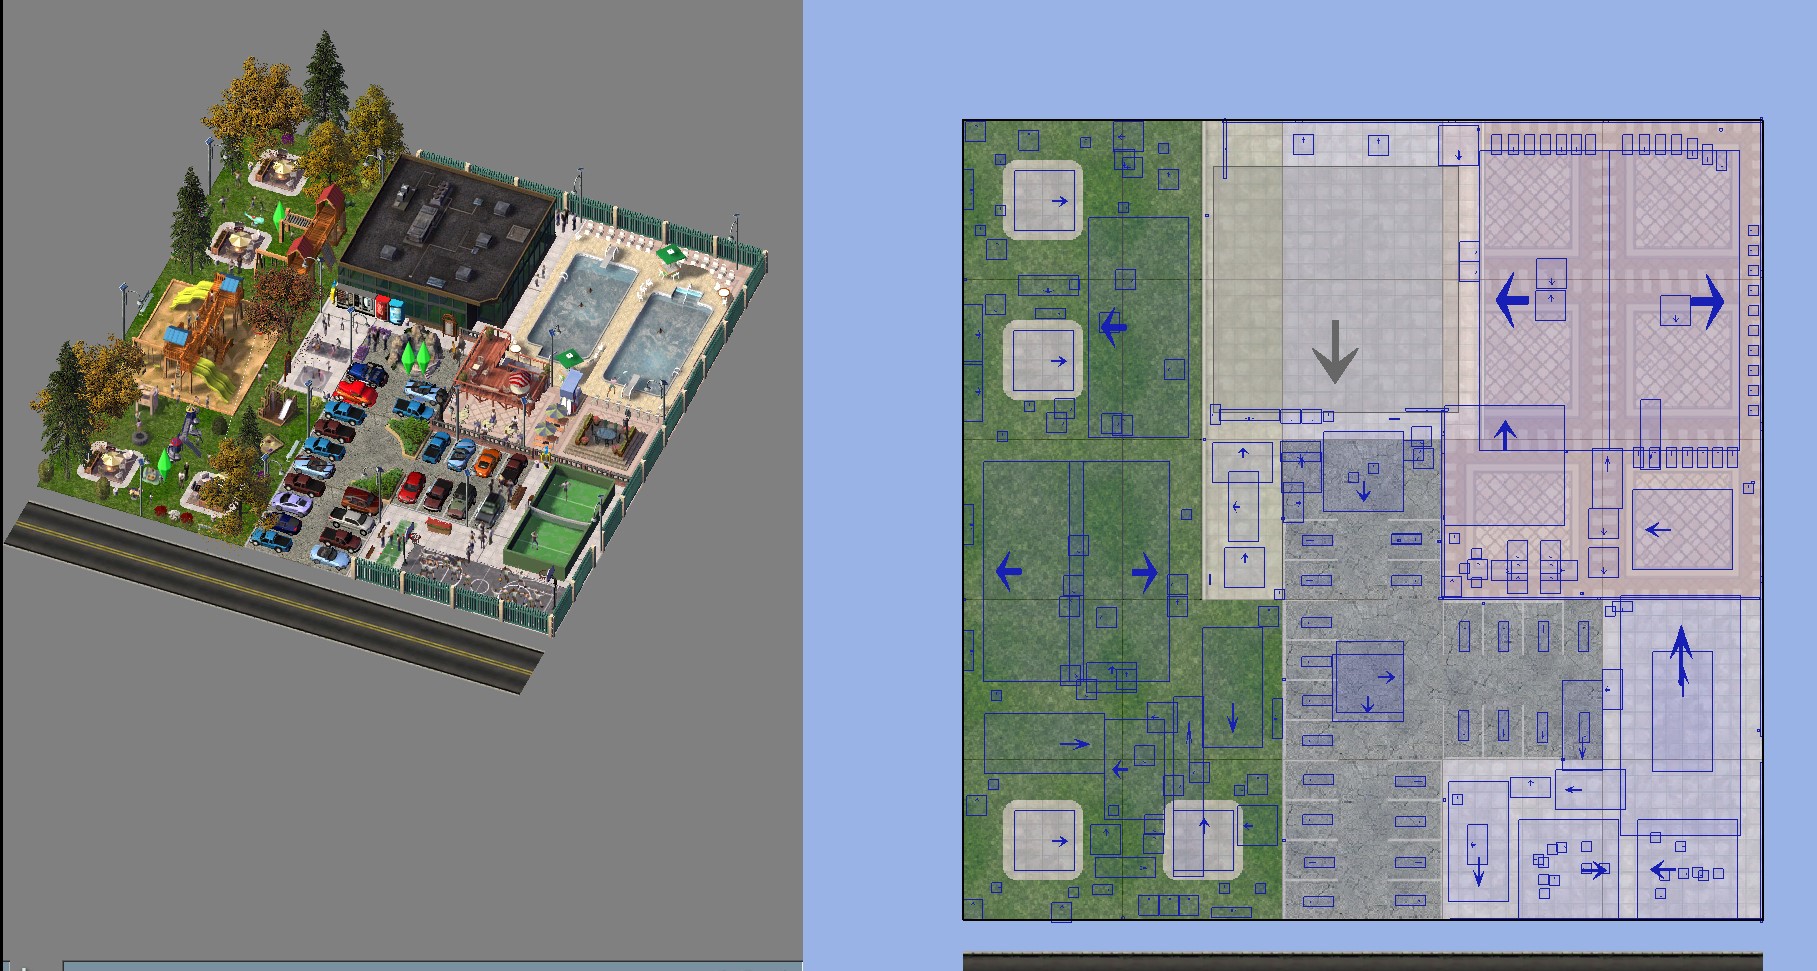Image resolution: width=1817 pixels, height=971 pixels.
Task: Click the bold right arrow on the right pool paving
Action: [x=1707, y=301]
